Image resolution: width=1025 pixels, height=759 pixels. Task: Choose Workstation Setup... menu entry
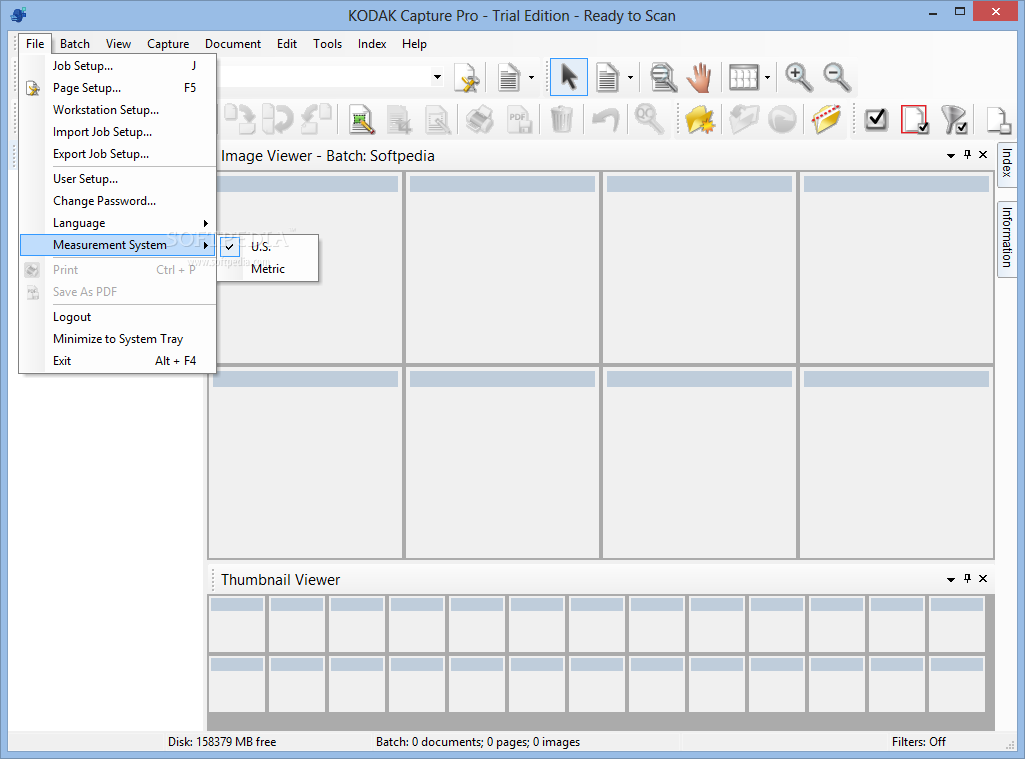pos(118,110)
